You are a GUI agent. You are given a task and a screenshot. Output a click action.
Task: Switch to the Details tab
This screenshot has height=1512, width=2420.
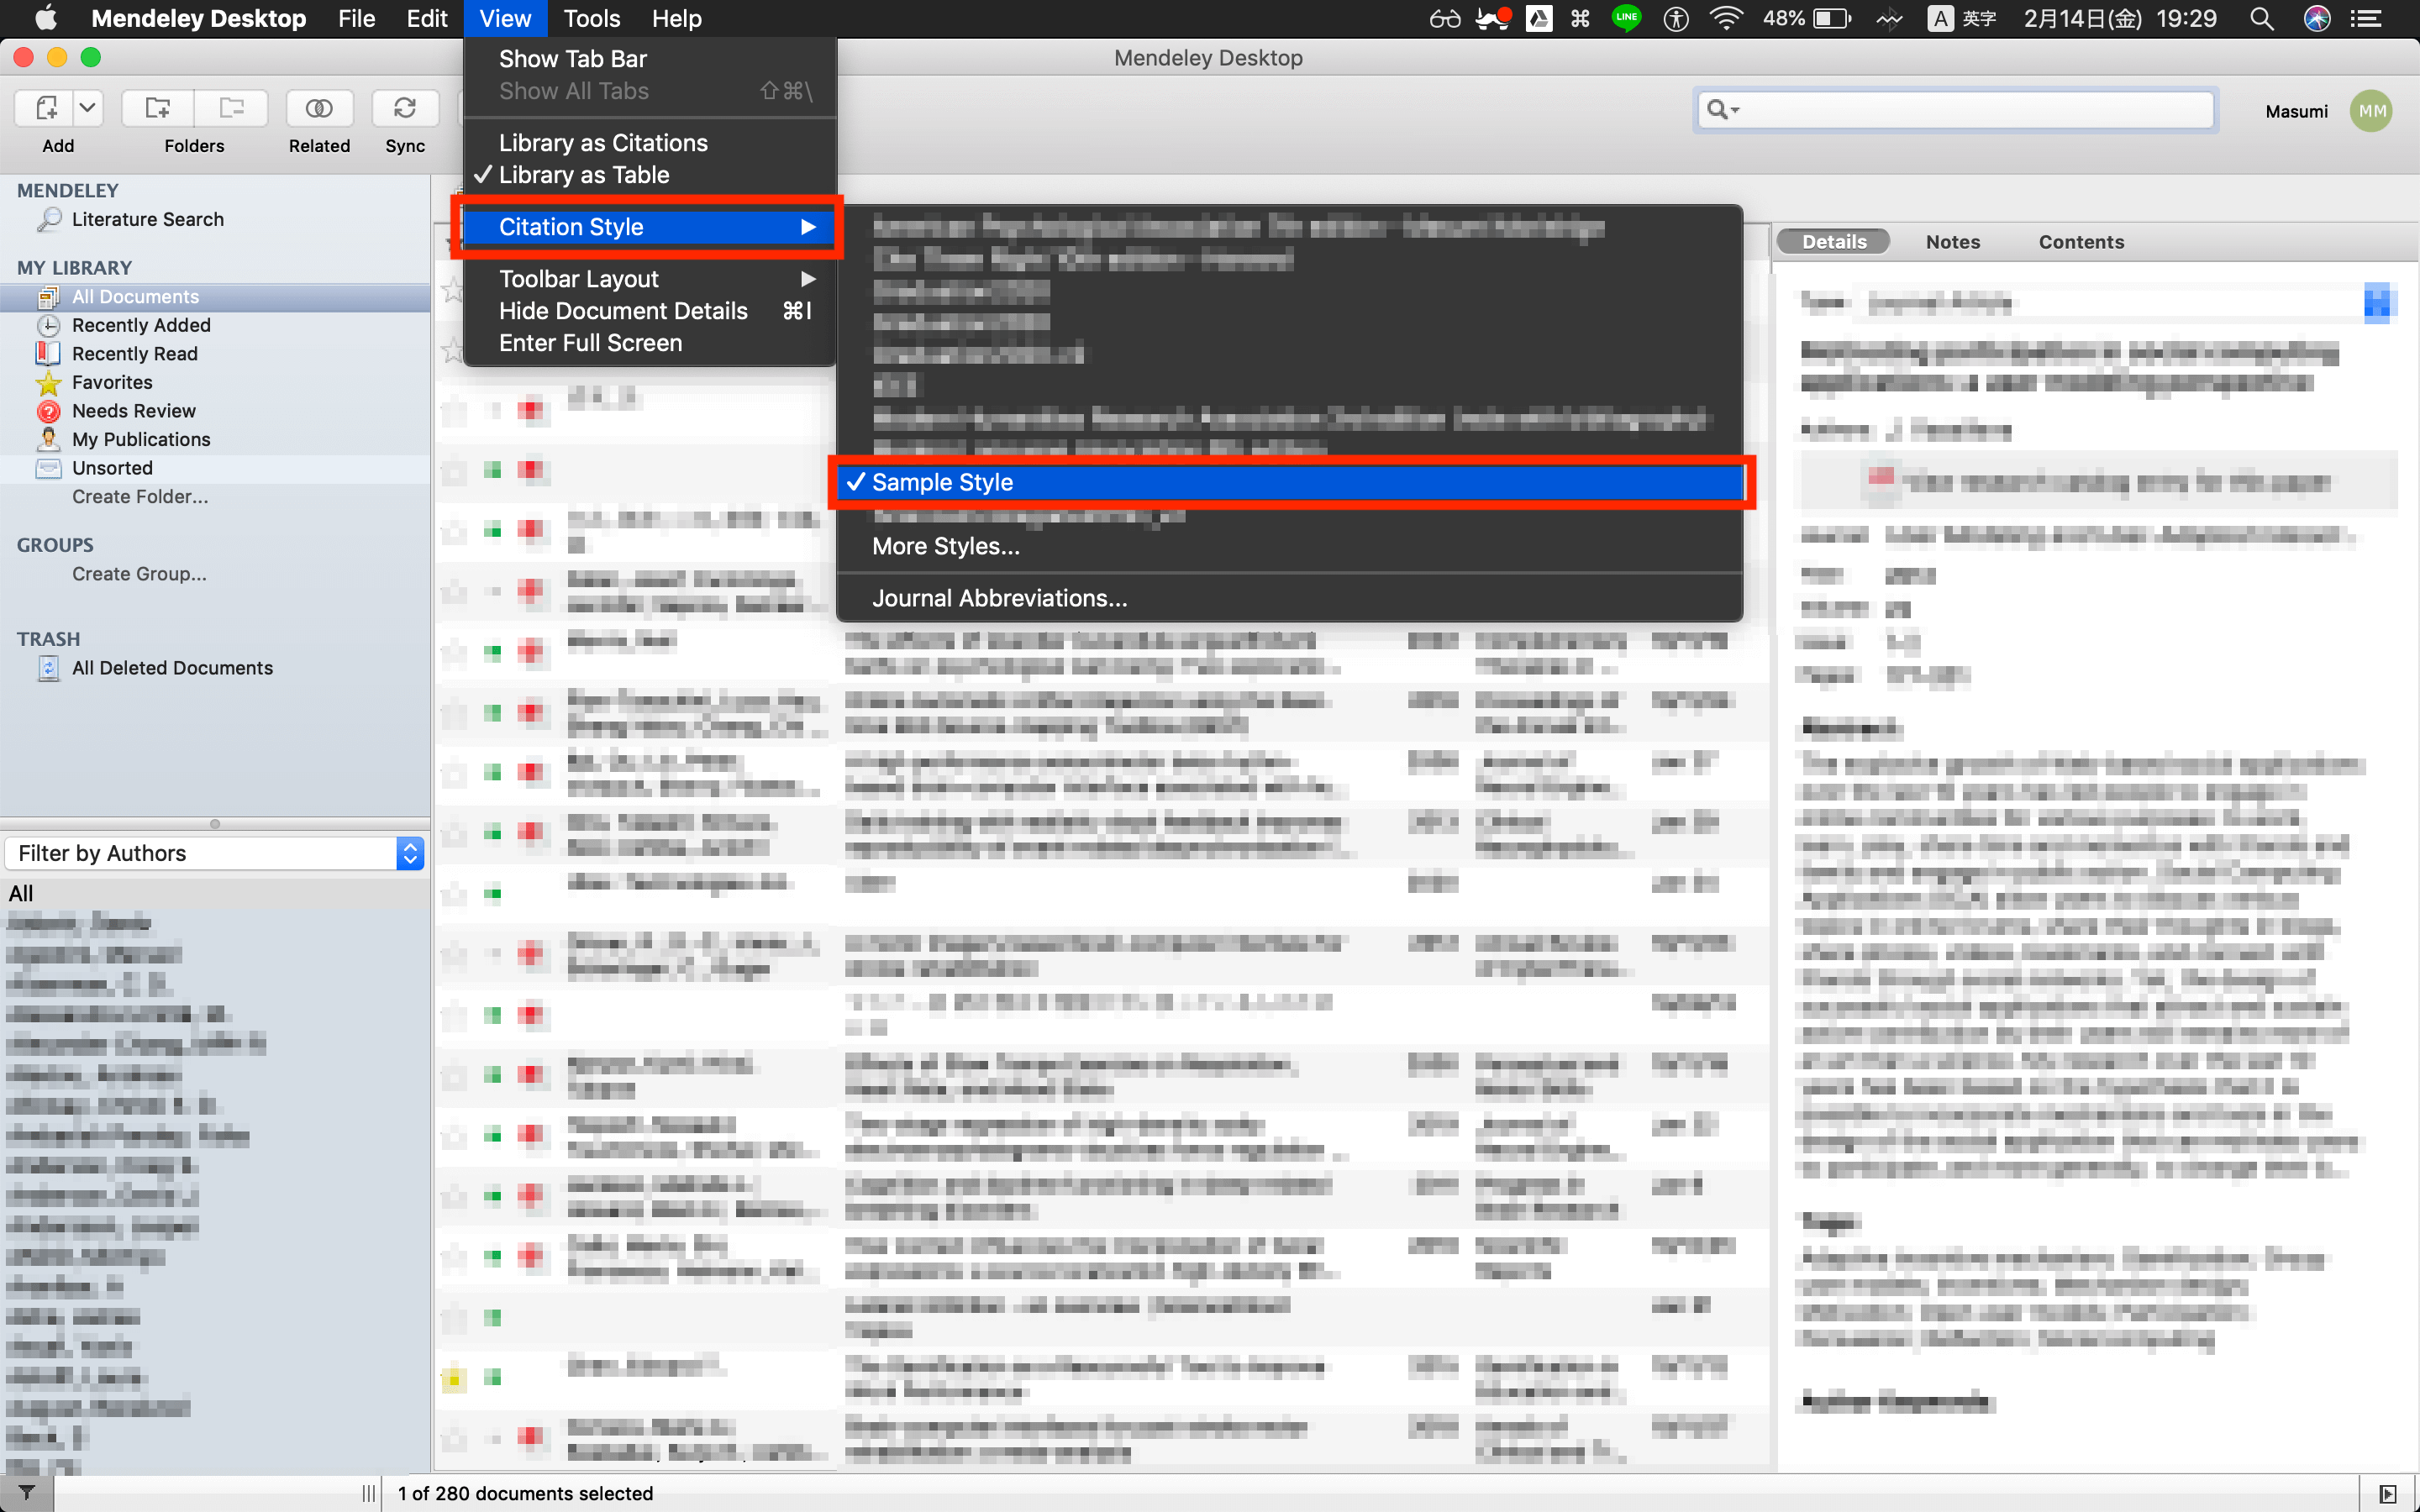[1833, 241]
